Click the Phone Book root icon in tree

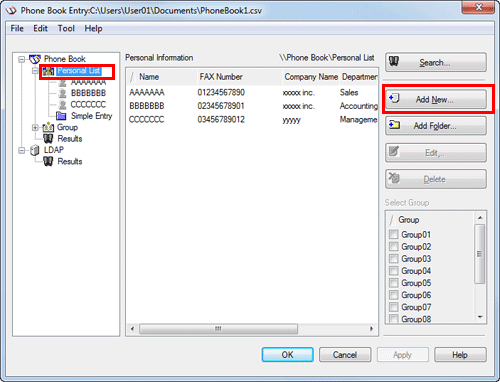(x=35, y=59)
